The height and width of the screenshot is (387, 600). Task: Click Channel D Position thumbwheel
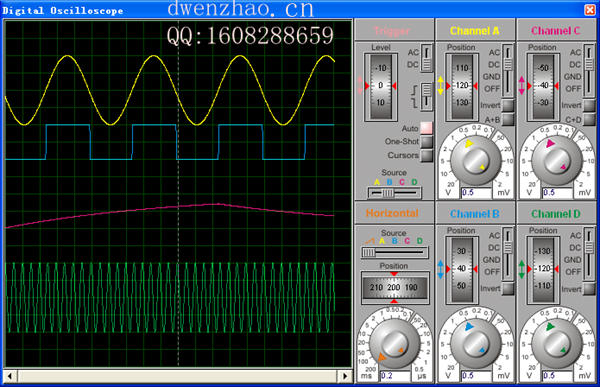[x=543, y=269]
